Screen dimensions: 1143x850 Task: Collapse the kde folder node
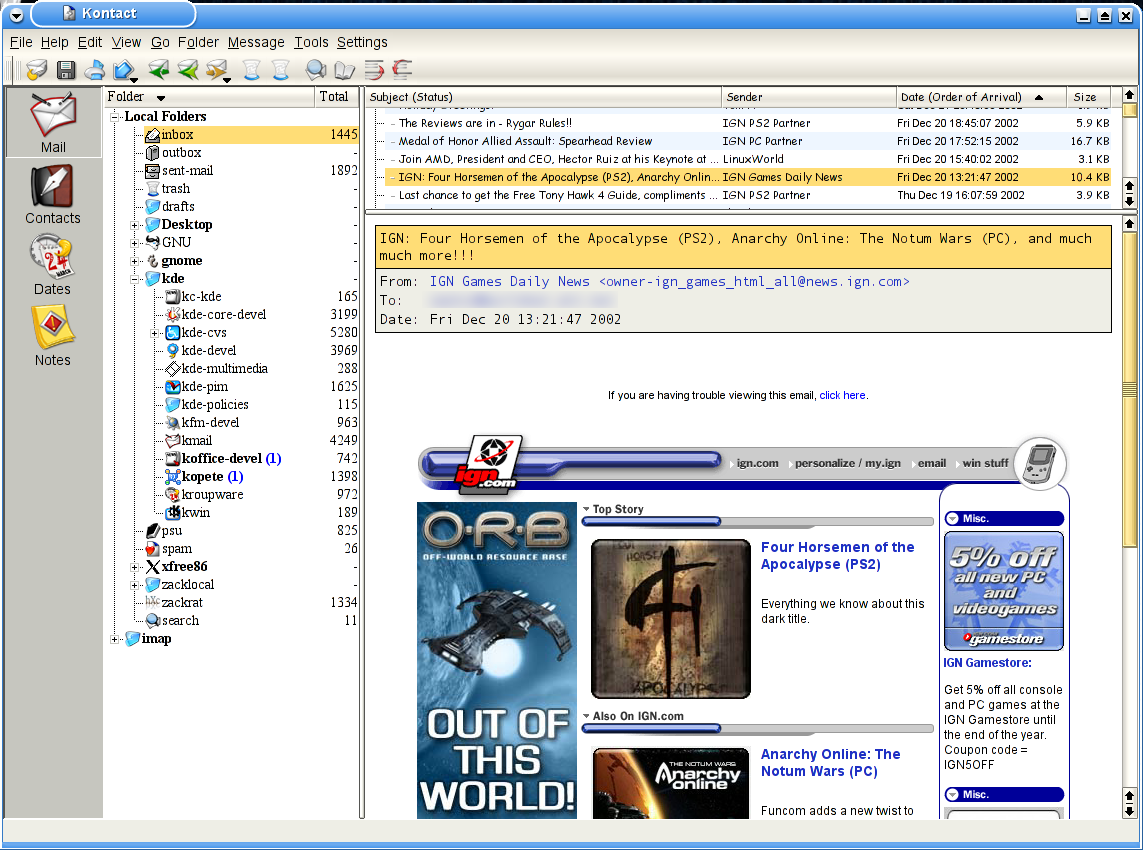pyautogui.click(x=135, y=278)
